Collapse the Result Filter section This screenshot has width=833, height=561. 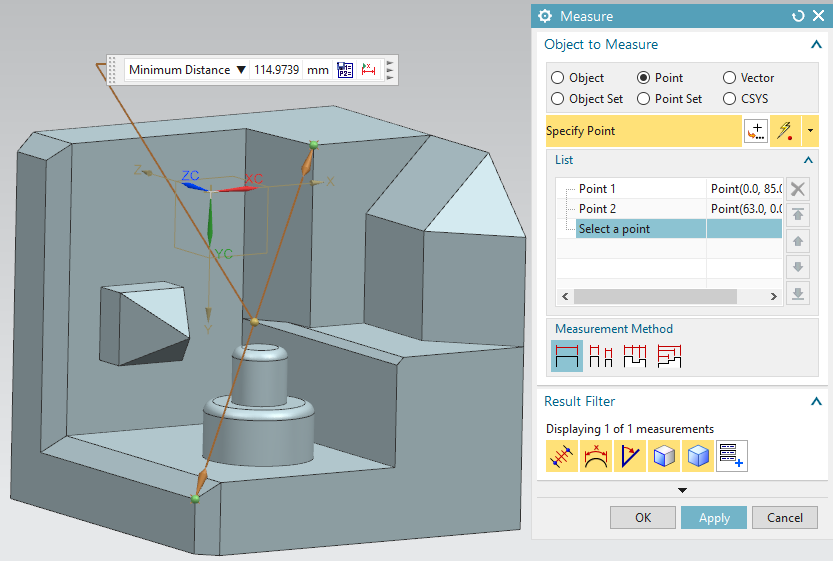(x=816, y=402)
